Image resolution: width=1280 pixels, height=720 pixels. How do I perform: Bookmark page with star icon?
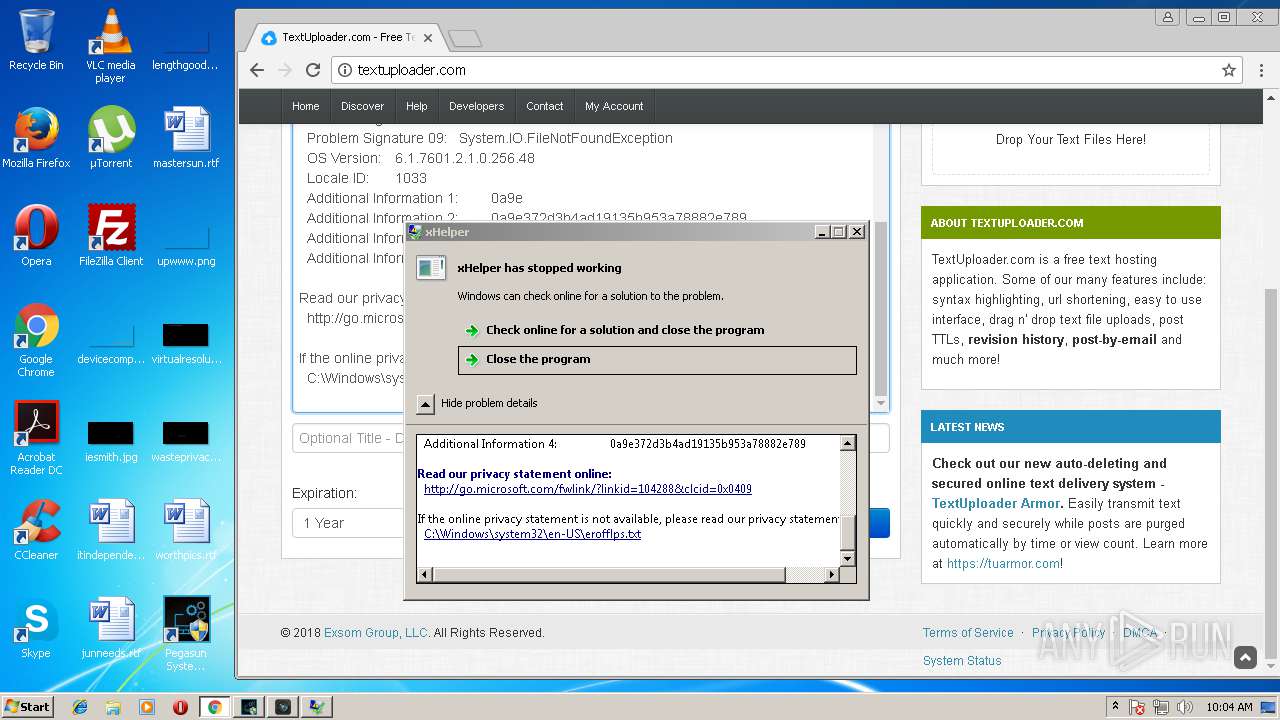pos(1228,70)
